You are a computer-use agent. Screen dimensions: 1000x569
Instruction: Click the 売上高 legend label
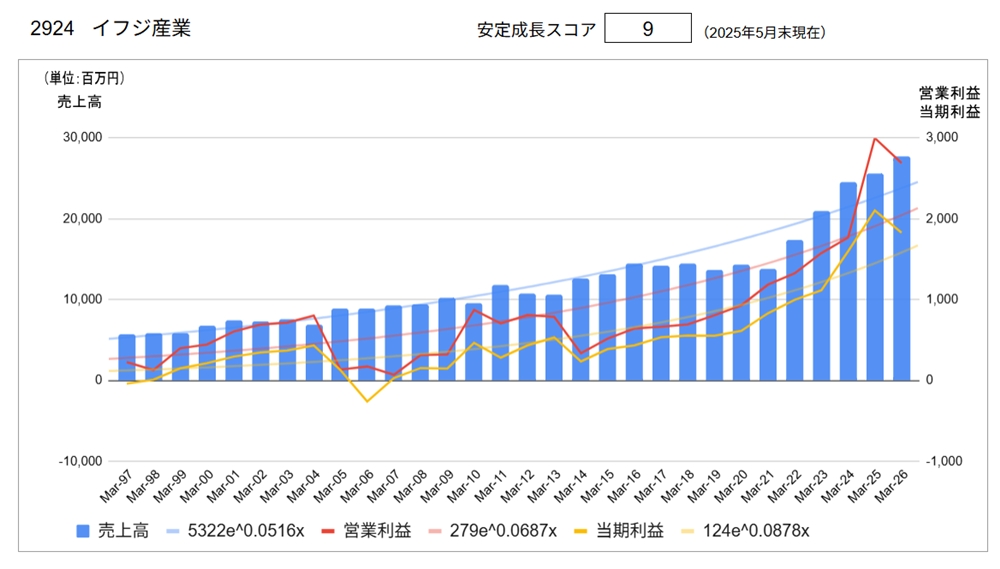pos(123,531)
